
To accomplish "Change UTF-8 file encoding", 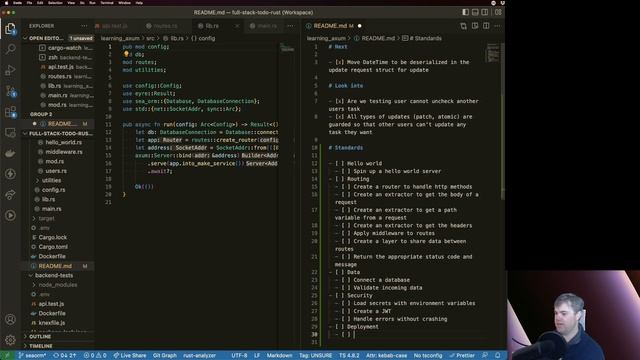I will click(x=239, y=356).
